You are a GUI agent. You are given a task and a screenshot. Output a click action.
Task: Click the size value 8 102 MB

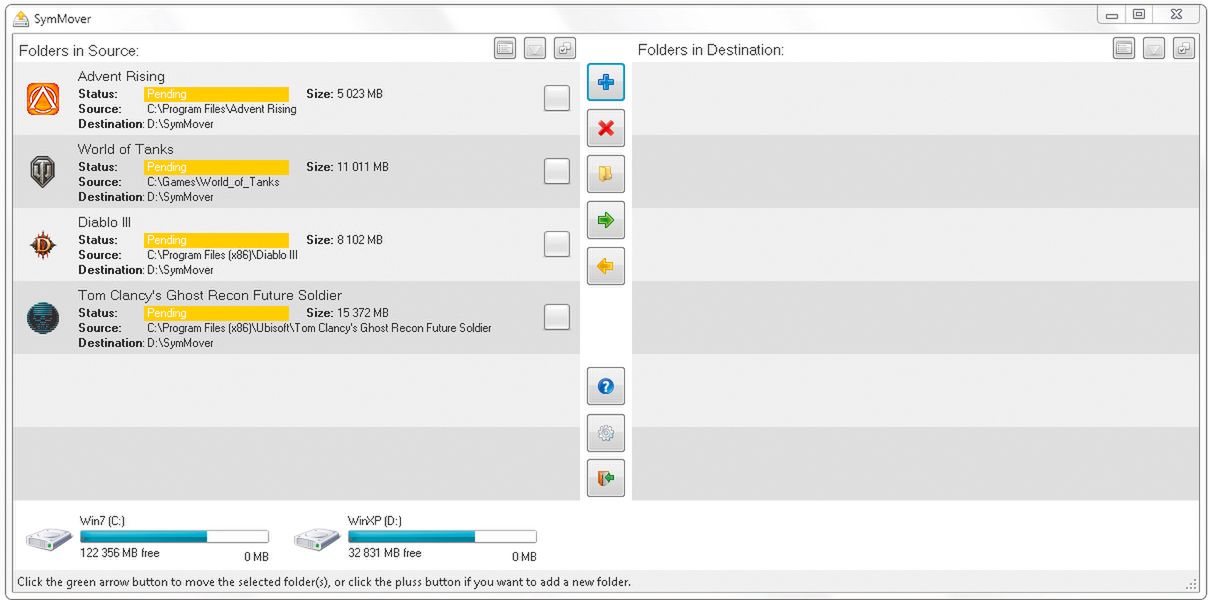point(359,240)
